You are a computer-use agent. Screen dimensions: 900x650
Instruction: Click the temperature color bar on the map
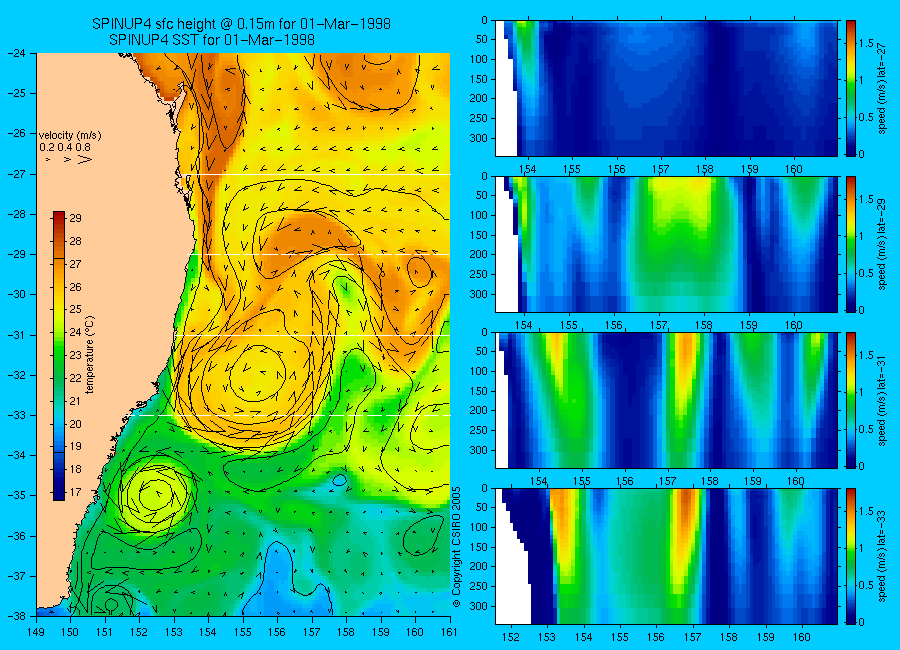coord(59,355)
